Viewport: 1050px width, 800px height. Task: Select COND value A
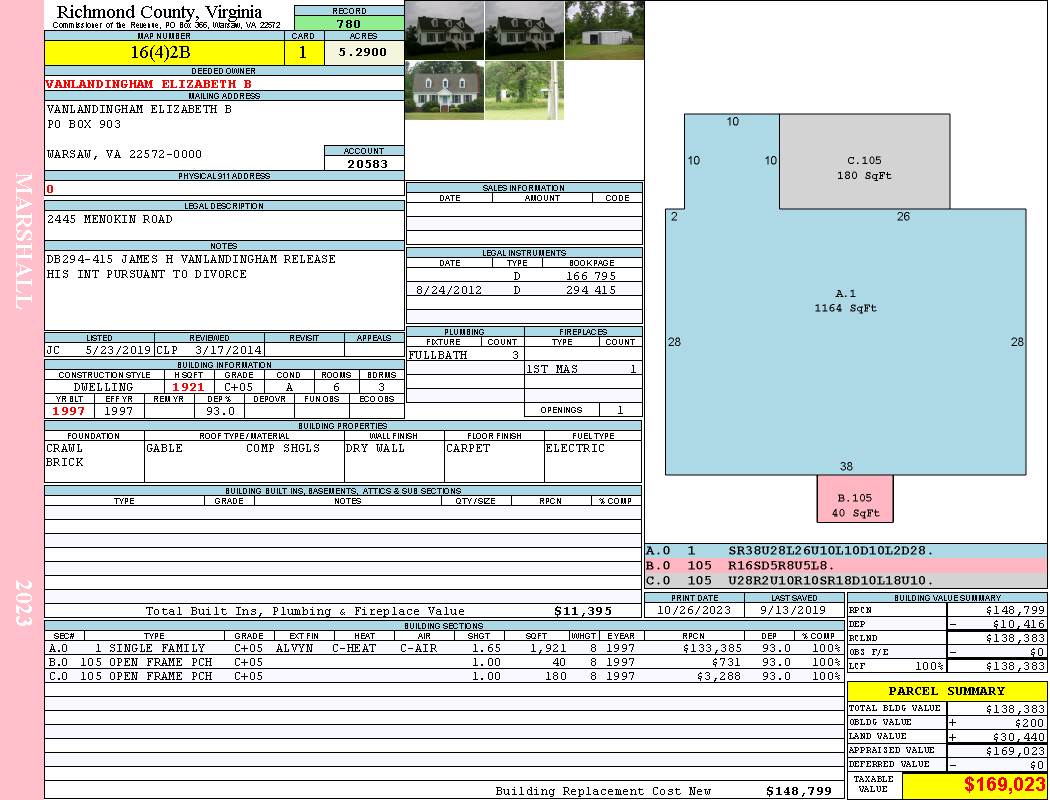pyautogui.click(x=289, y=387)
